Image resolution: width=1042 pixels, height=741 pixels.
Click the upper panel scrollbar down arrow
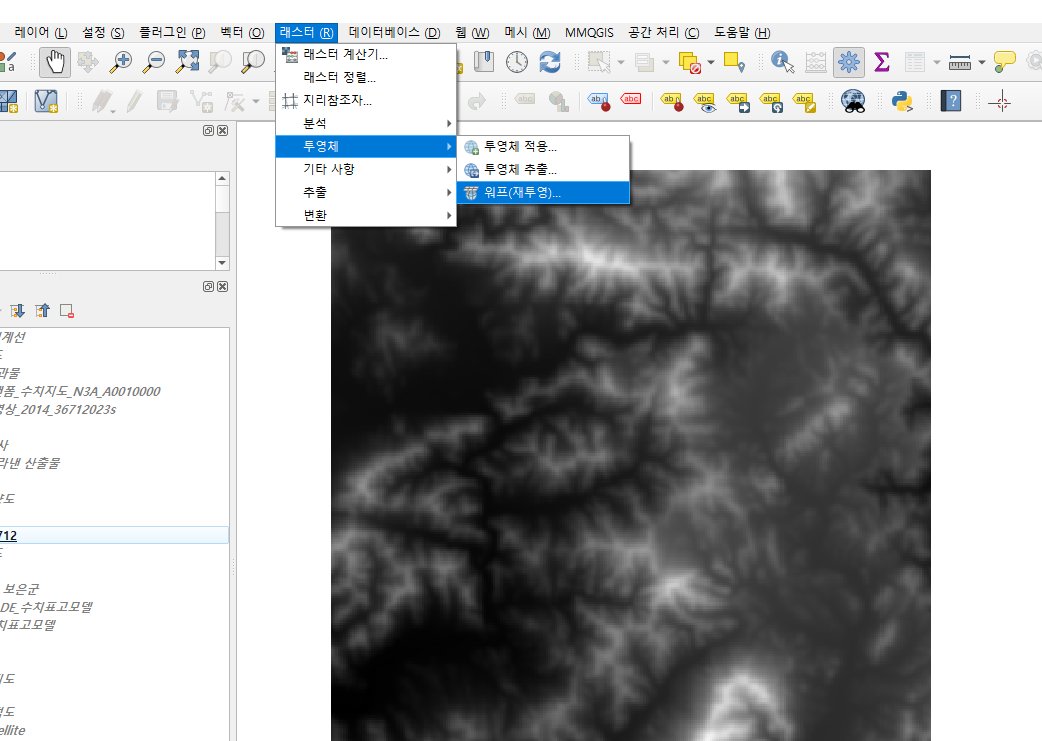(x=222, y=263)
